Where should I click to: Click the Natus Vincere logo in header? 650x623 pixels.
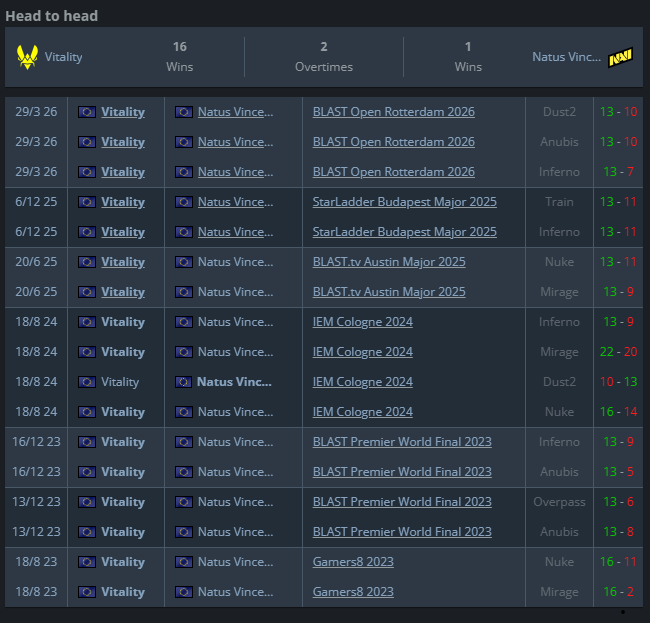tap(621, 57)
